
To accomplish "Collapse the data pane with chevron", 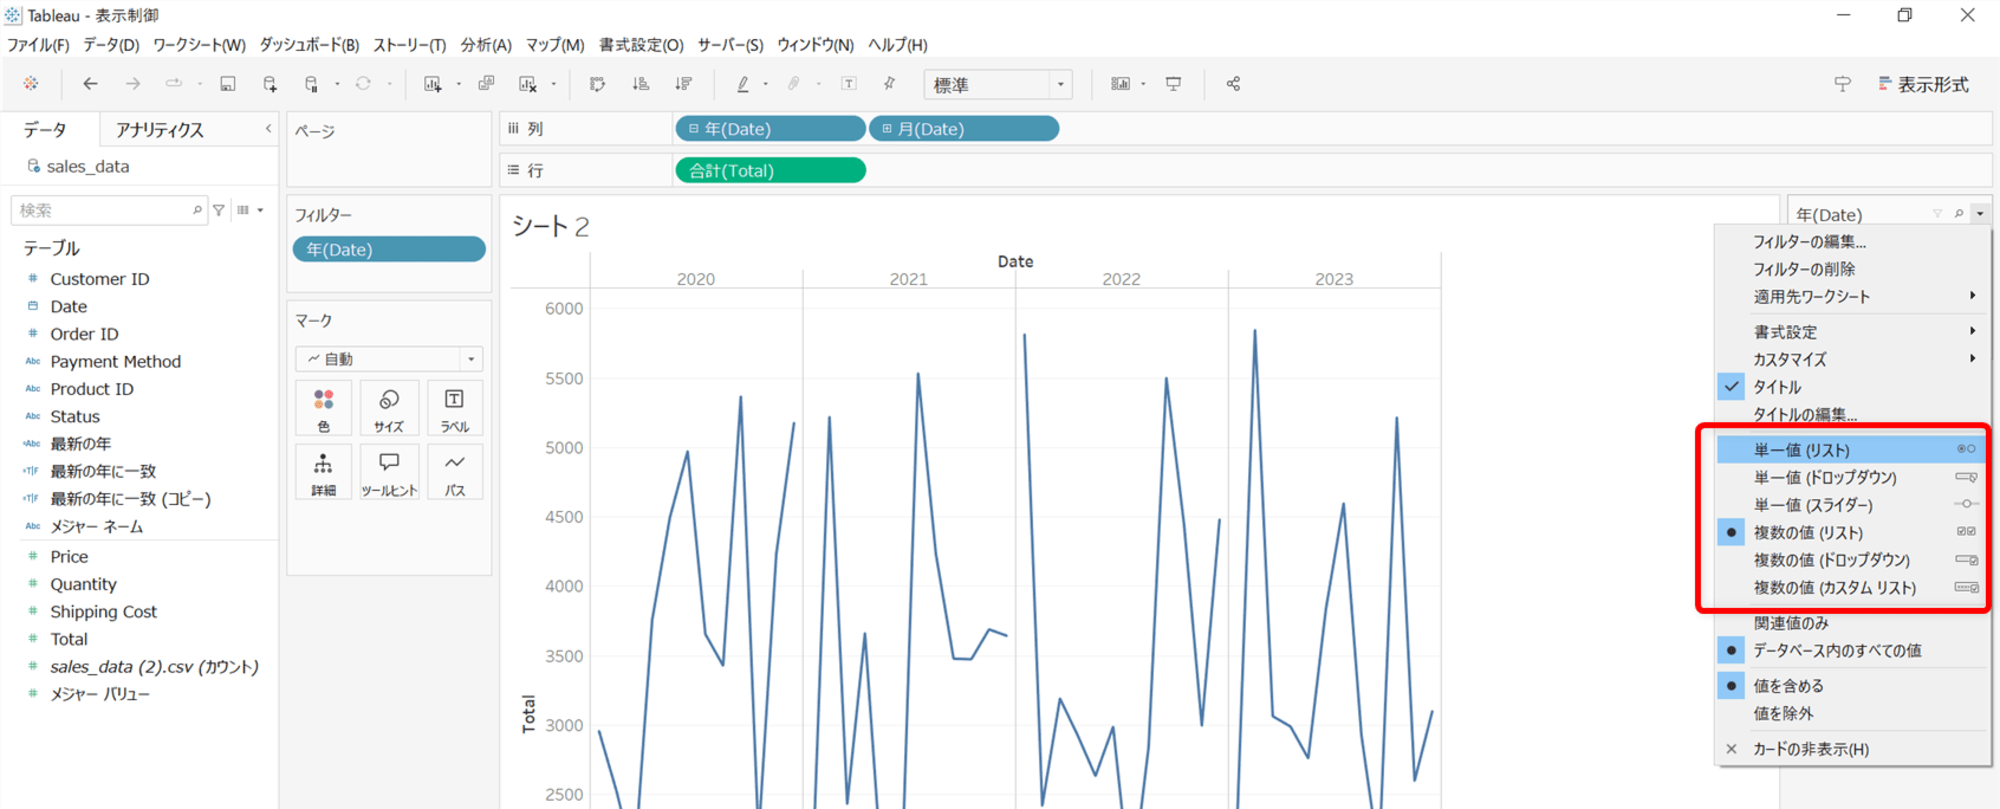I will click(x=268, y=129).
